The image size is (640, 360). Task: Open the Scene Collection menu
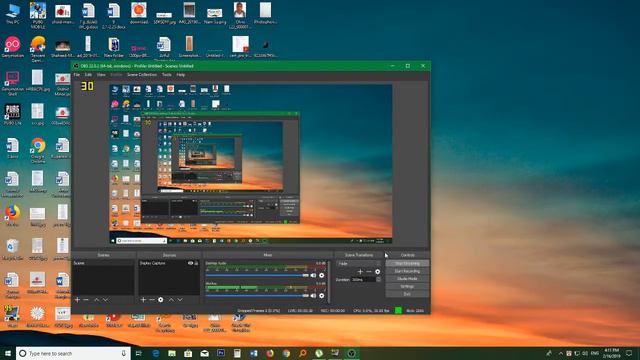point(142,75)
